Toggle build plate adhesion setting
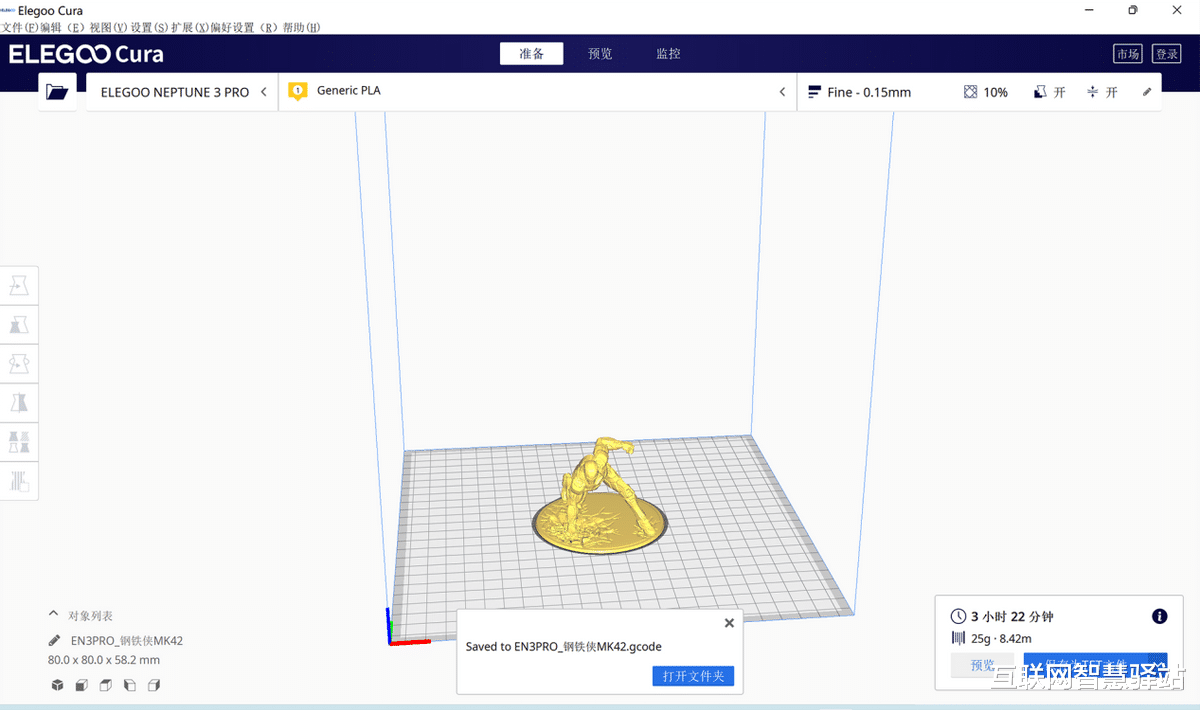The height and width of the screenshot is (710, 1200). click(1103, 91)
